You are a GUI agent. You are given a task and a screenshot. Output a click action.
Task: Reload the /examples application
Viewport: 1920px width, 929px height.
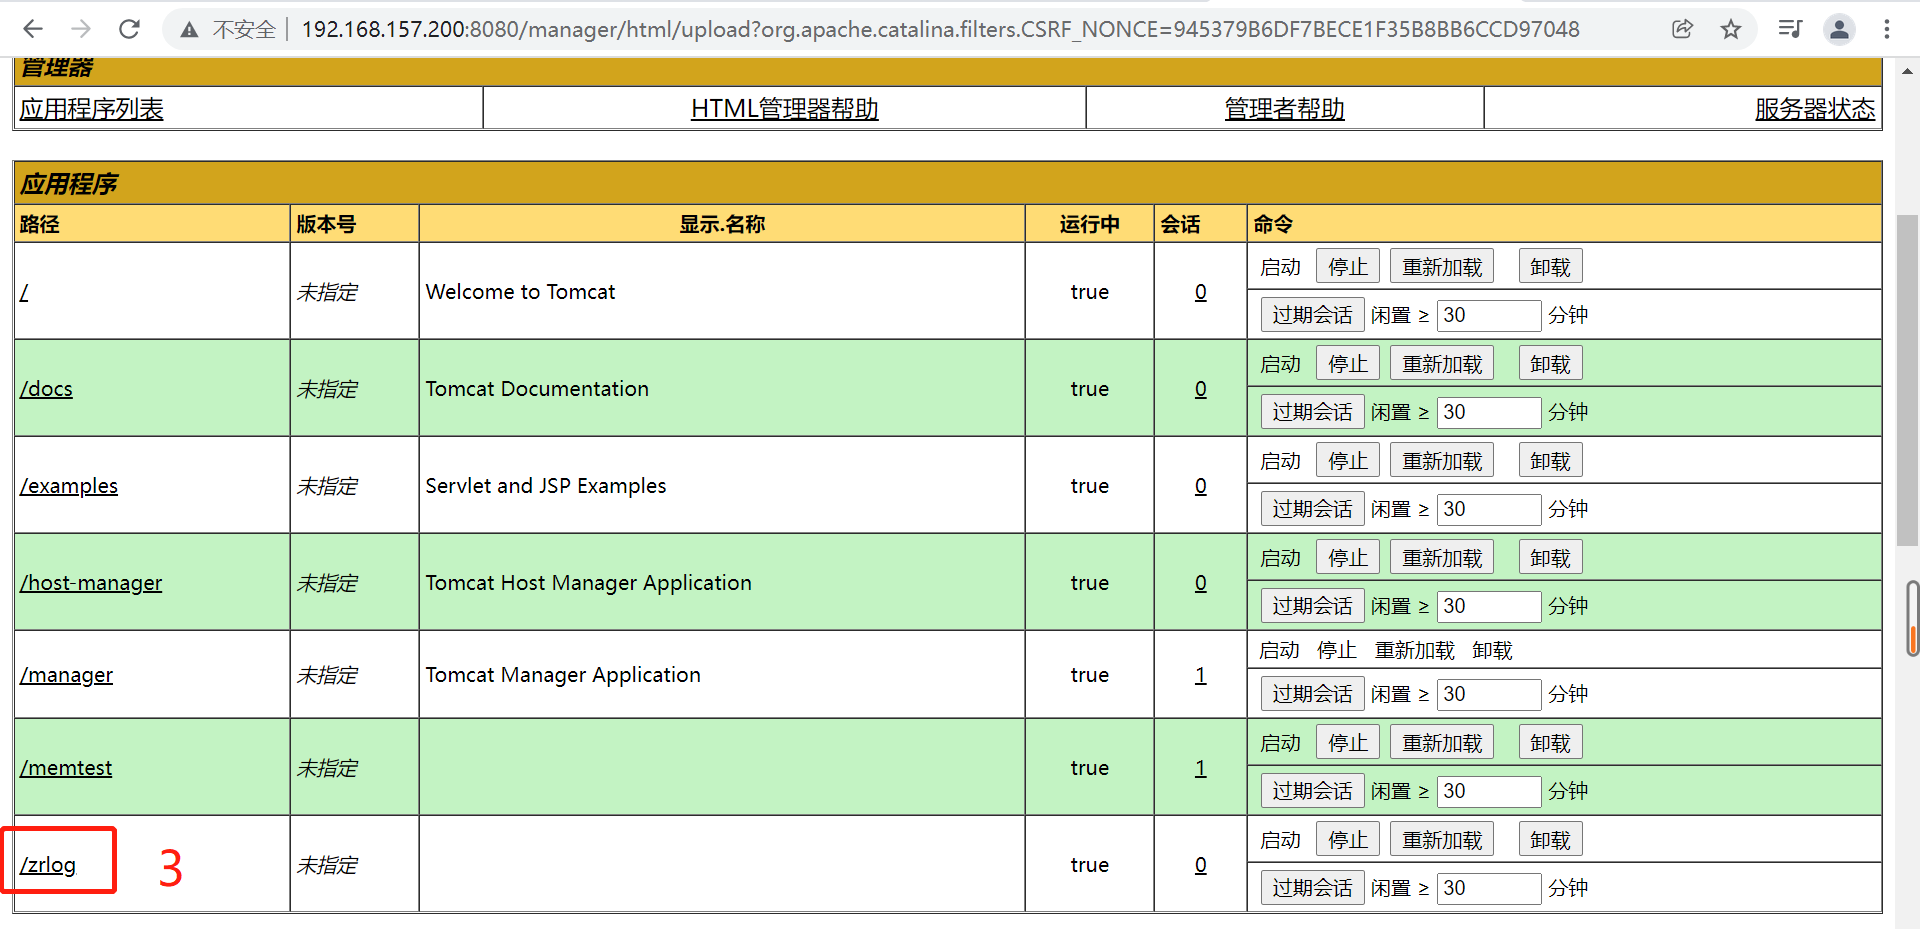(1441, 459)
